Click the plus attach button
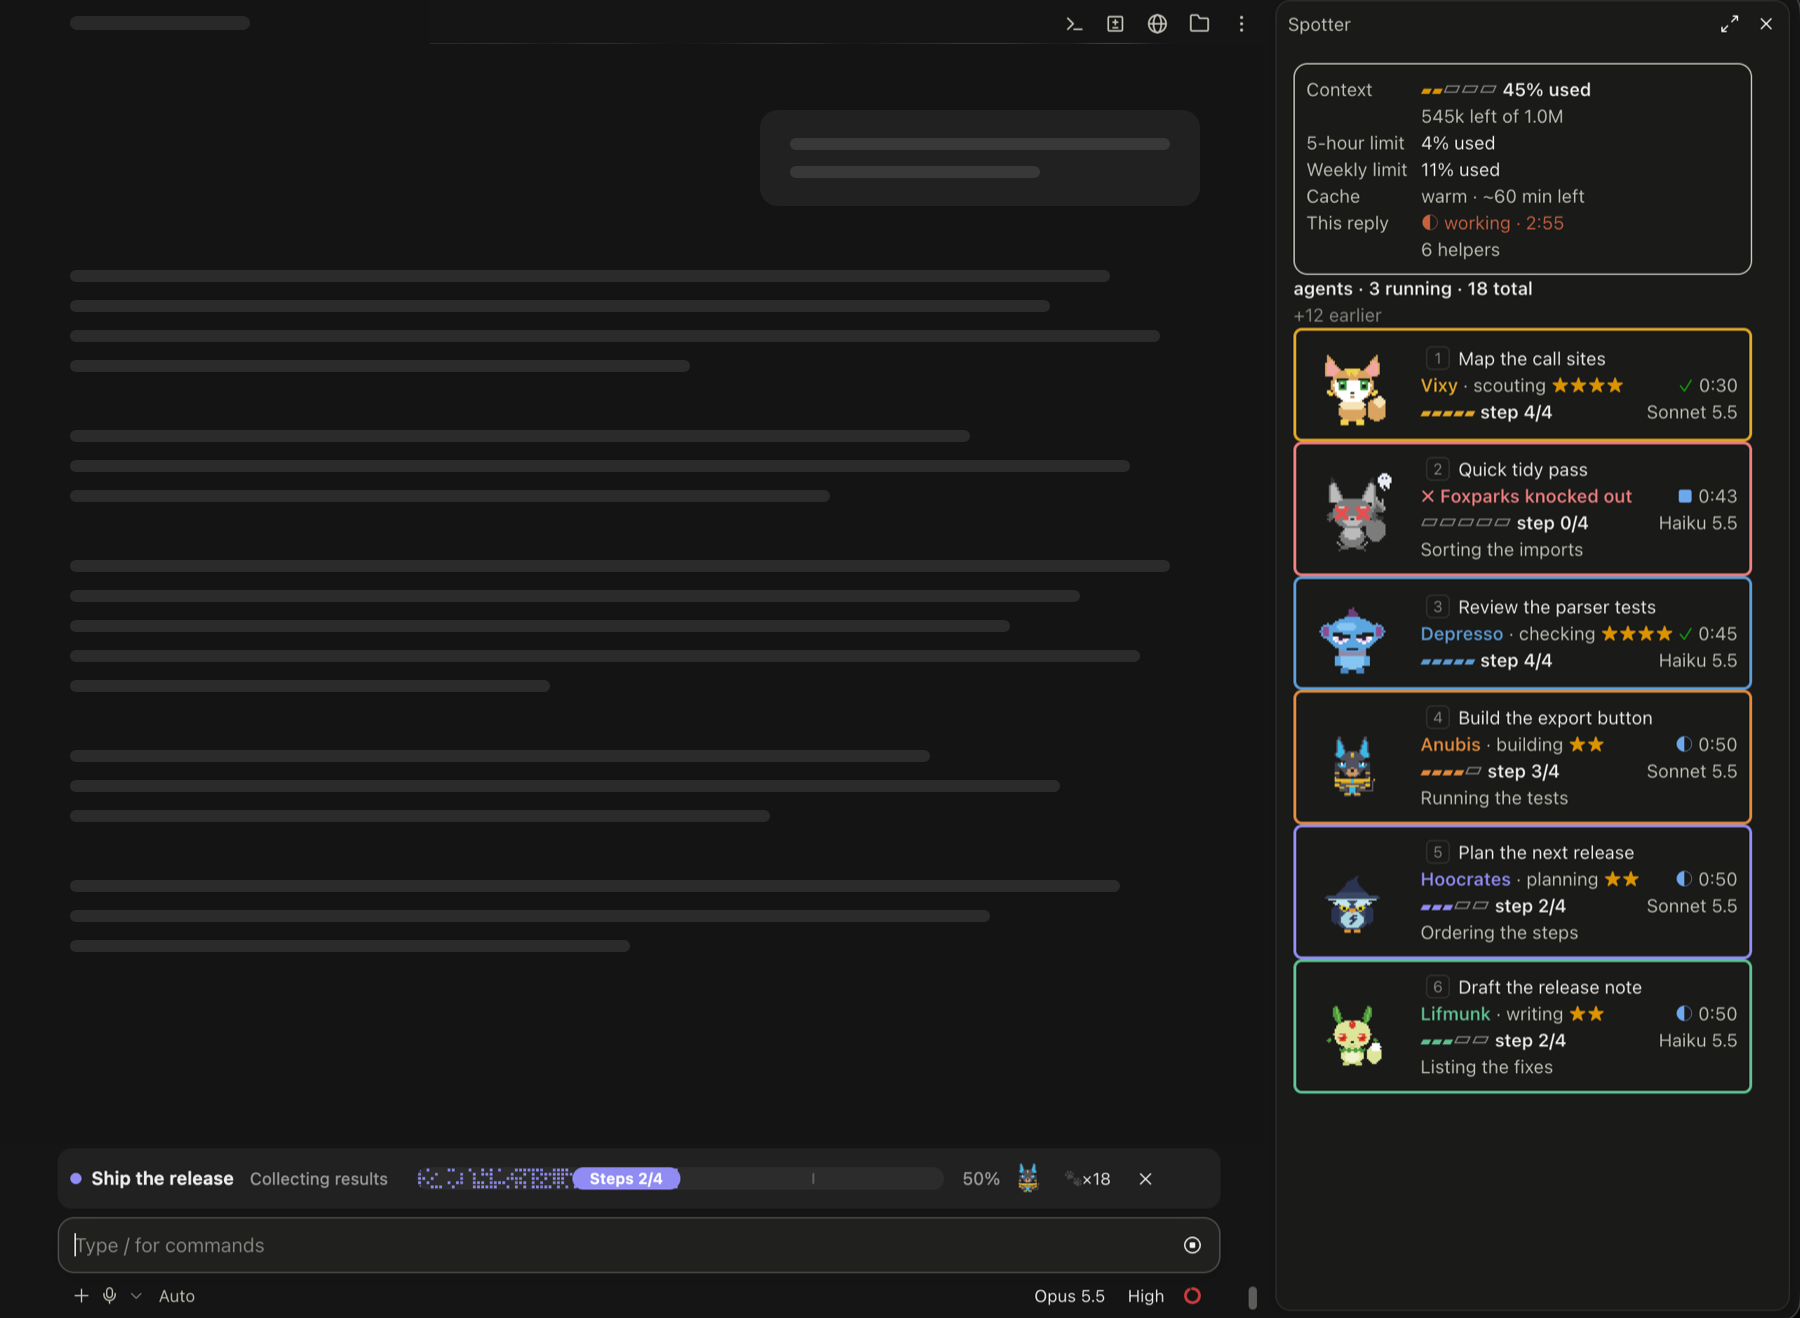1800x1318 pixels. click(x=81, y=1296)
